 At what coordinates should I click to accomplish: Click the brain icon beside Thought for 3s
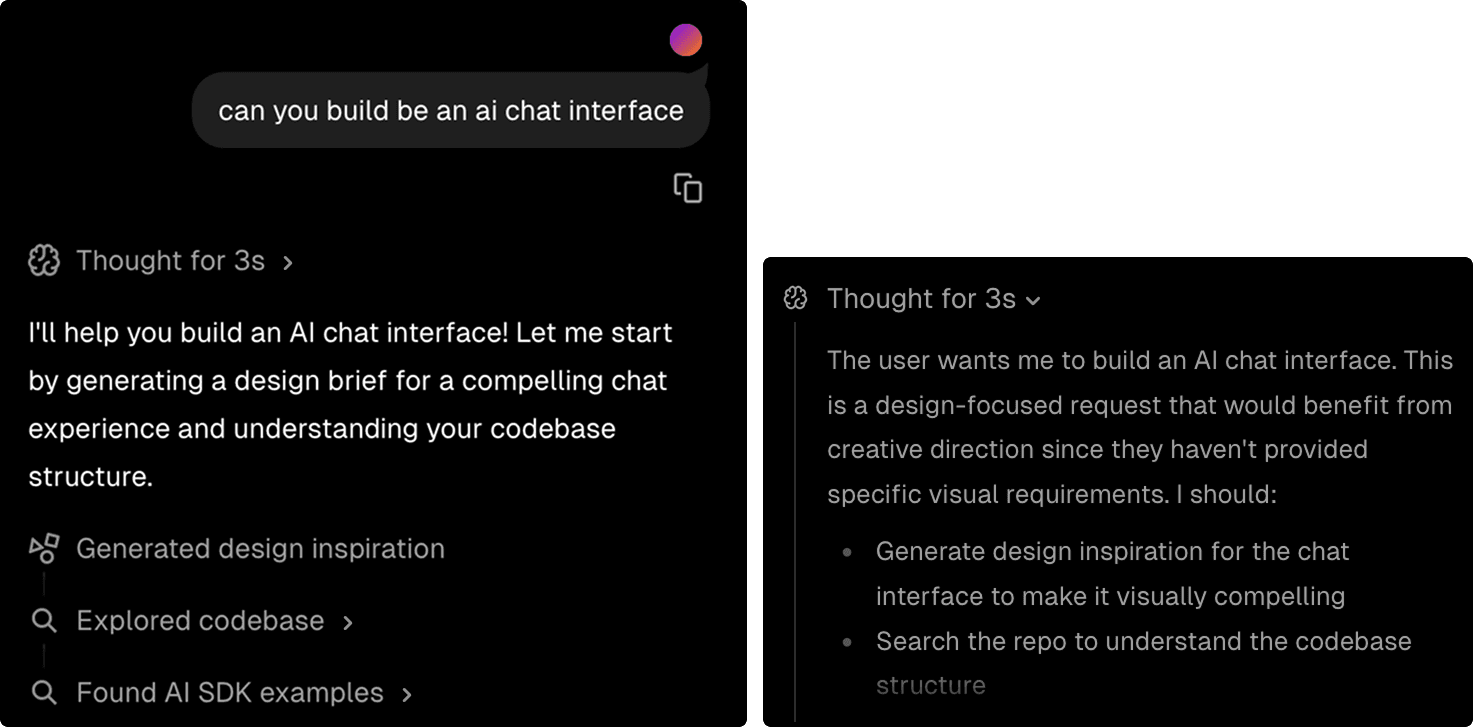(41, 260)
